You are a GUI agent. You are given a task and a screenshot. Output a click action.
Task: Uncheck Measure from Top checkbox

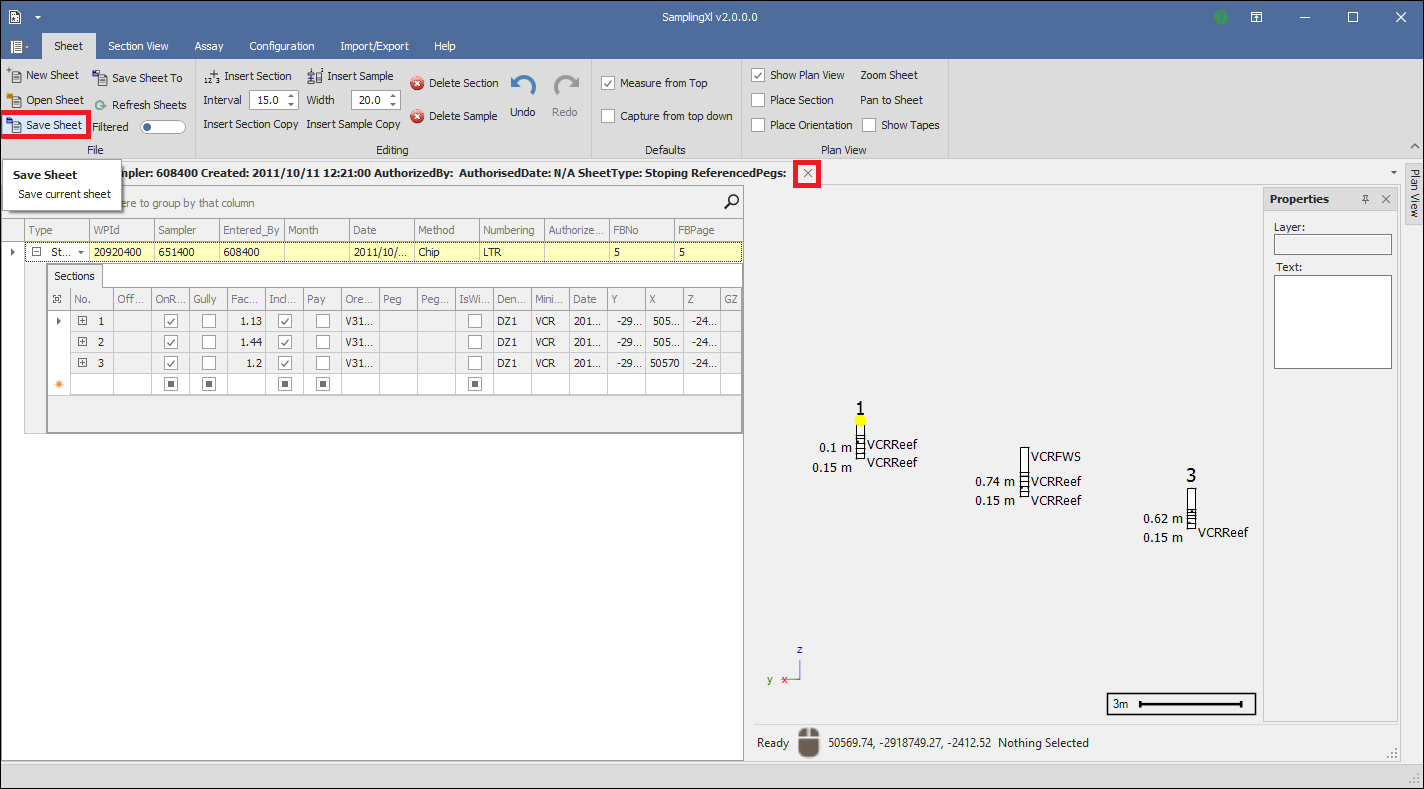[608, 84]
